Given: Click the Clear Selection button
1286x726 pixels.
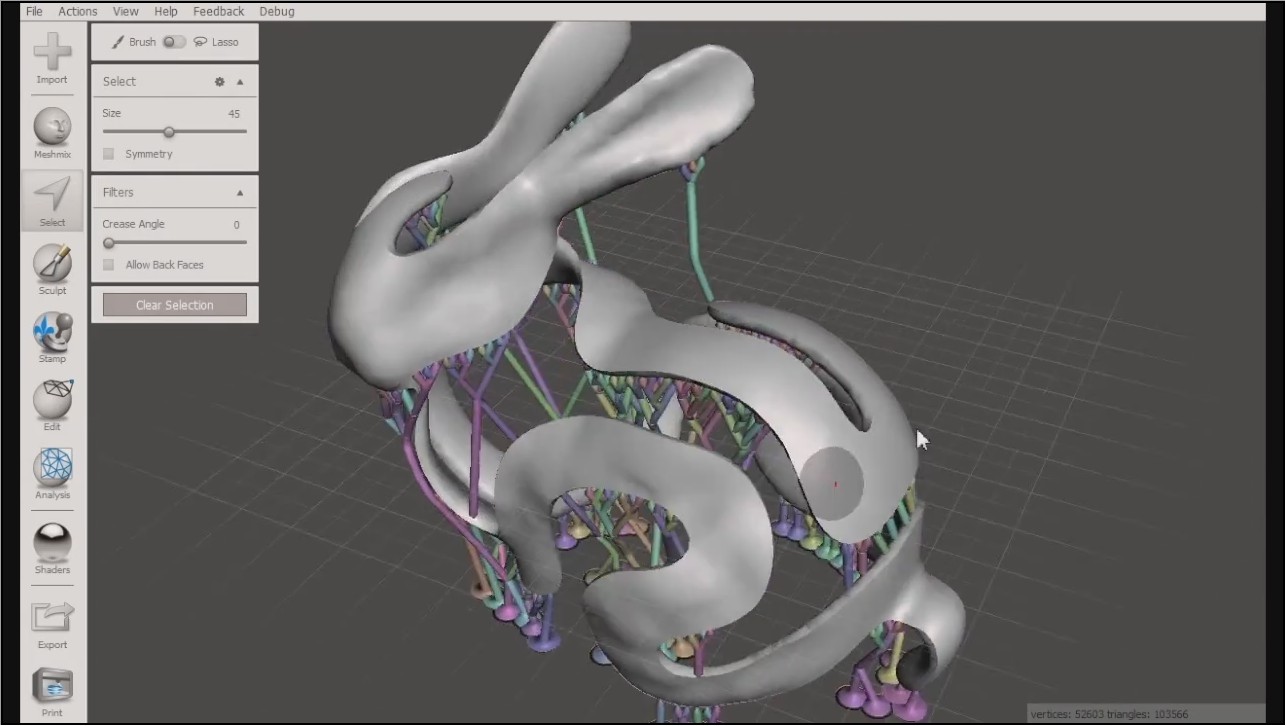Looking at the screenshot, I should tap(175, 305).
